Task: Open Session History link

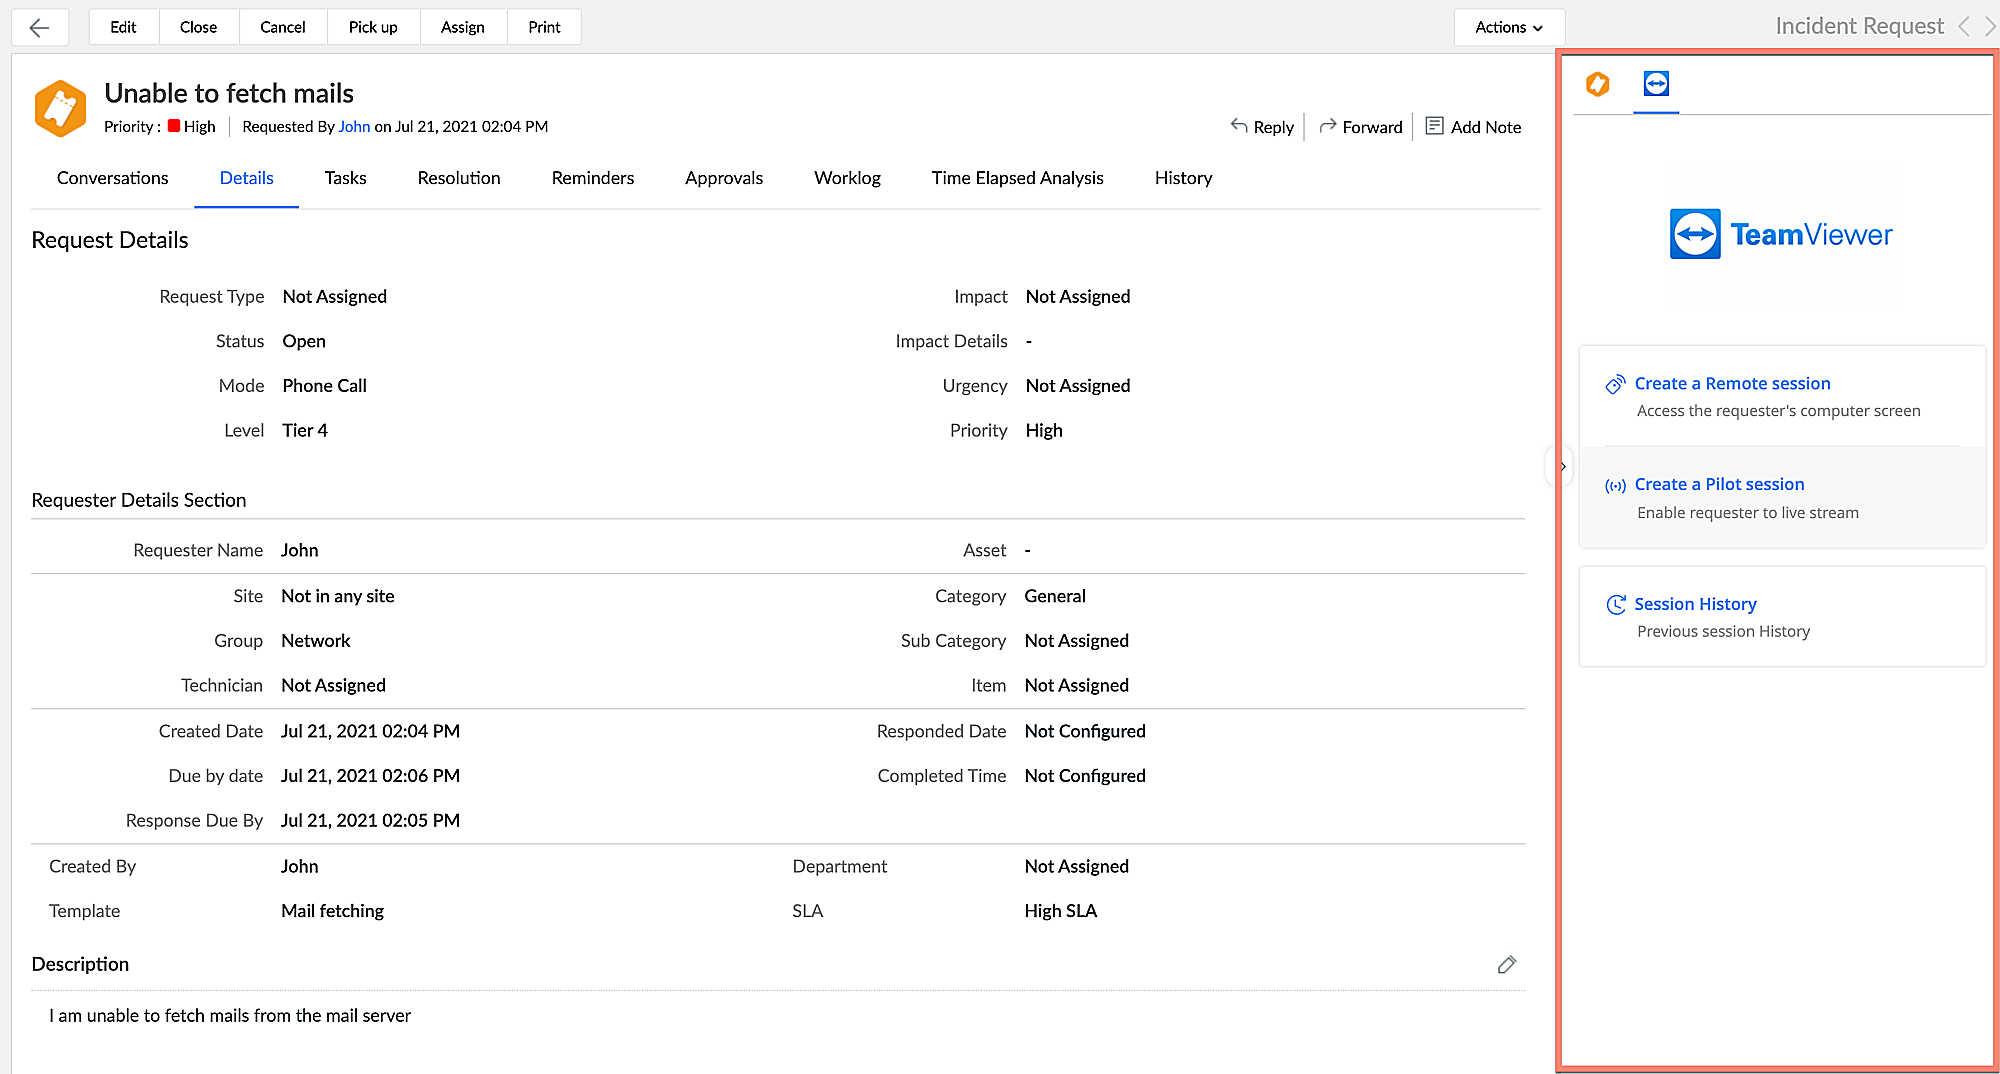Action: click(x=1695, y=604)
